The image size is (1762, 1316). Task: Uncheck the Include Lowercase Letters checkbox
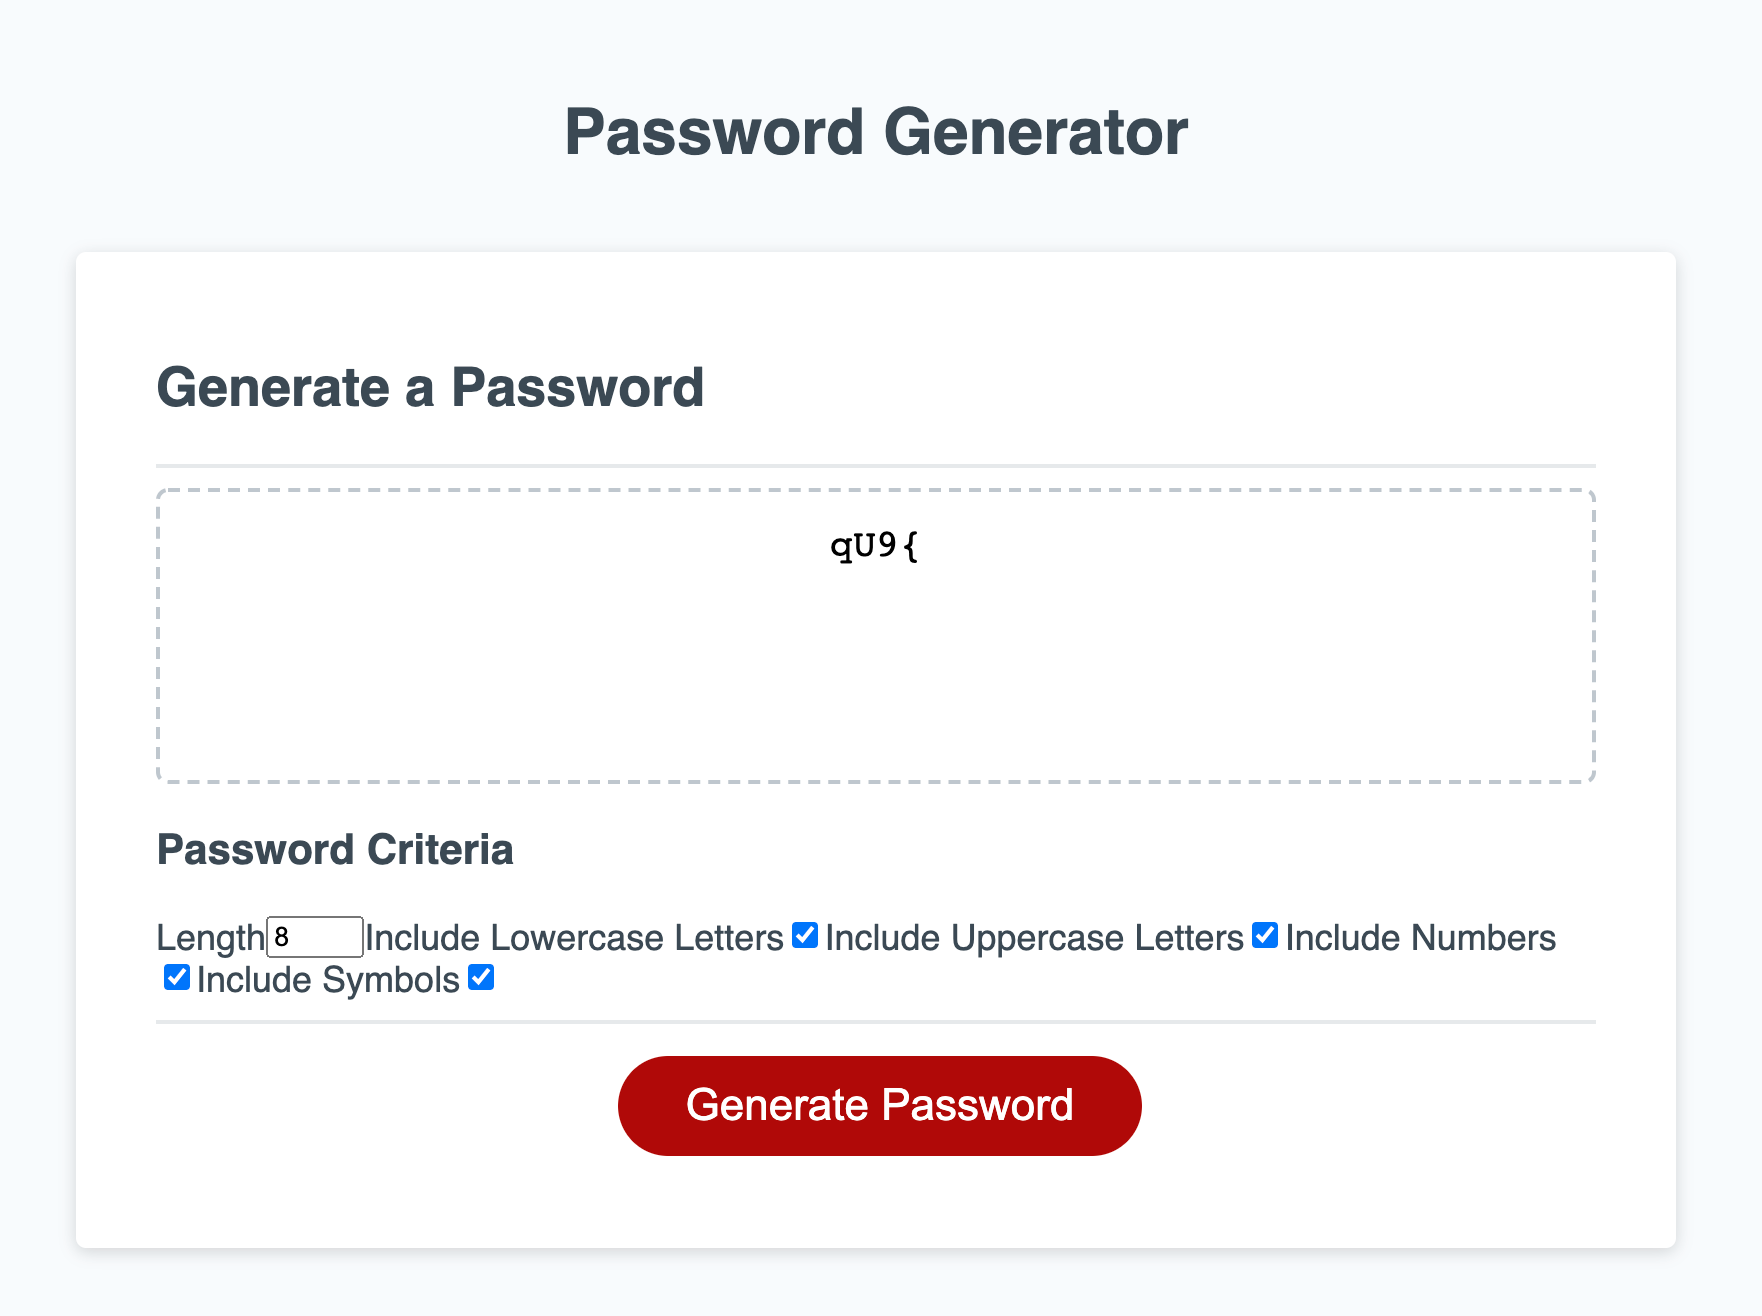coord(803,936)
